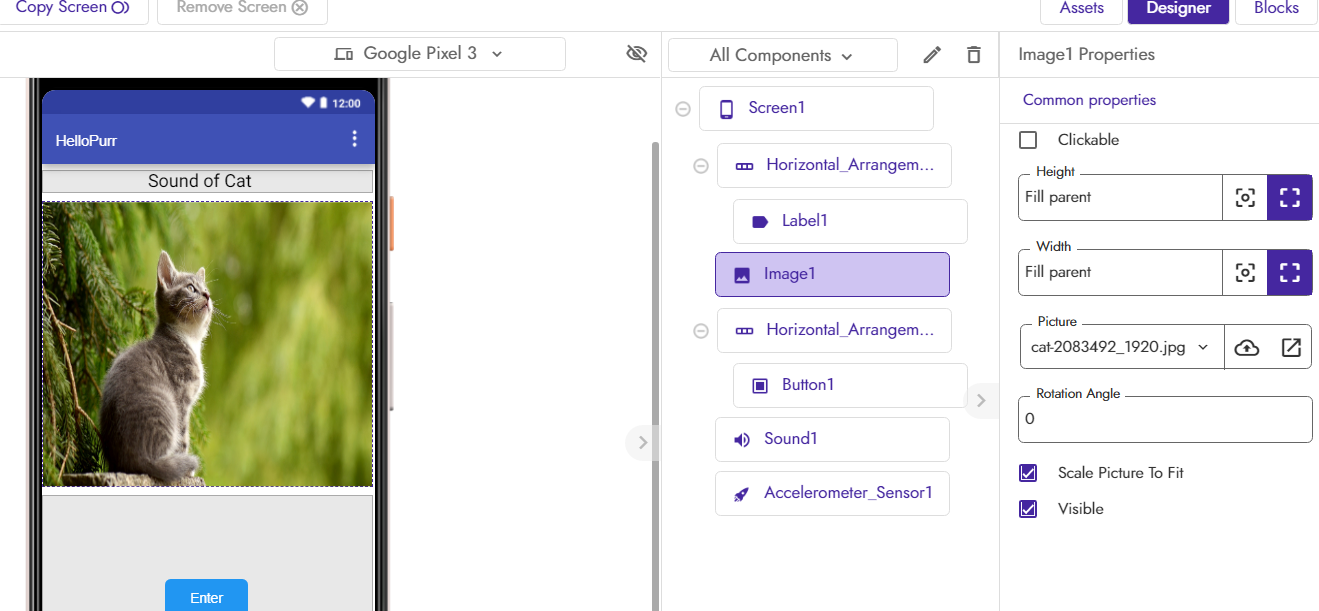The height and width of the screenshot is (611, 1319).
Task: Click the pencil rename component icon
Action: [x=932, y=55]
